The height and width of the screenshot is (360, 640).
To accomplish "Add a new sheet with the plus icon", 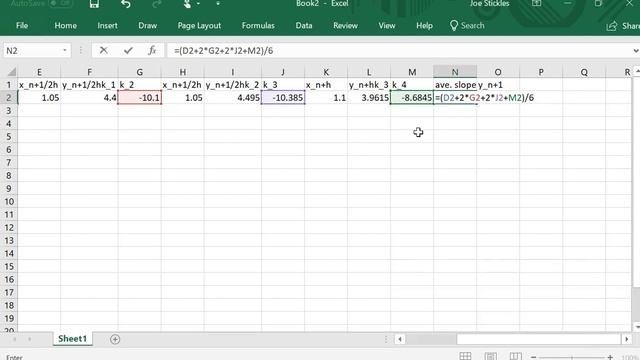I will pos(115,339).
